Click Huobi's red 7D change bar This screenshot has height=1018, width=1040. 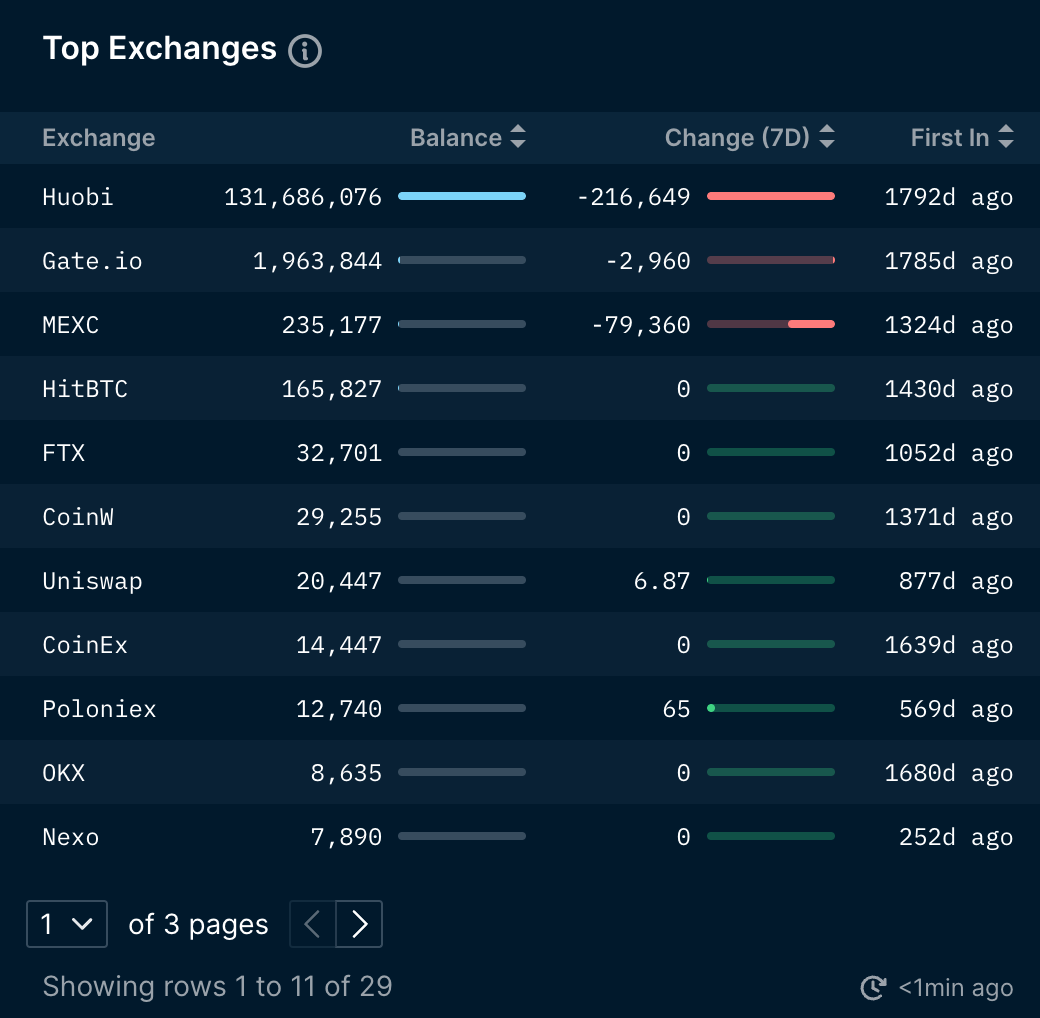[771, 196]
